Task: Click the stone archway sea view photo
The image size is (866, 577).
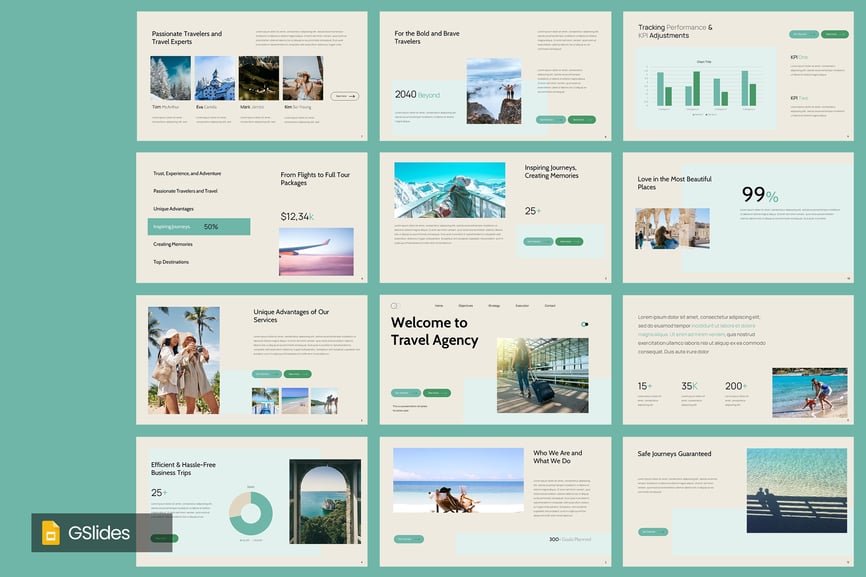Action: coord(325,501)
